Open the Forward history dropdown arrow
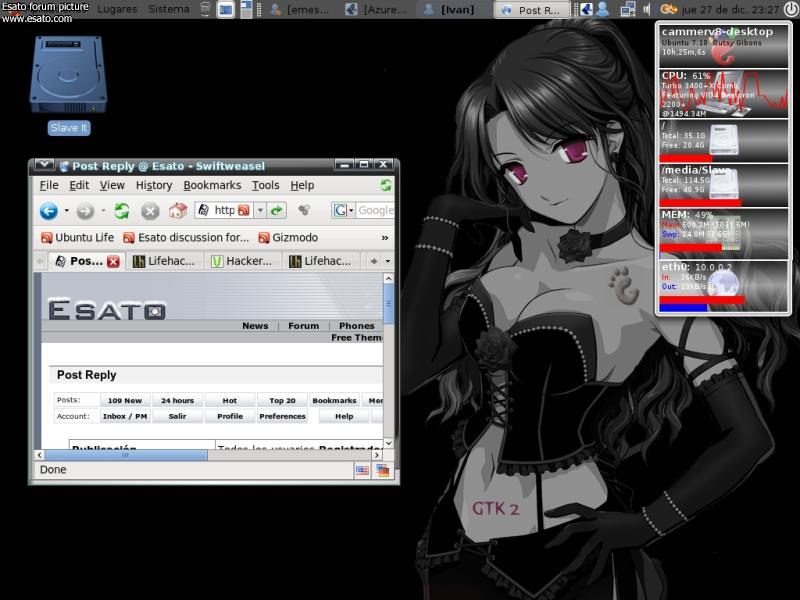The width and height of the screenshot is (800, 600). click(103, 210)
